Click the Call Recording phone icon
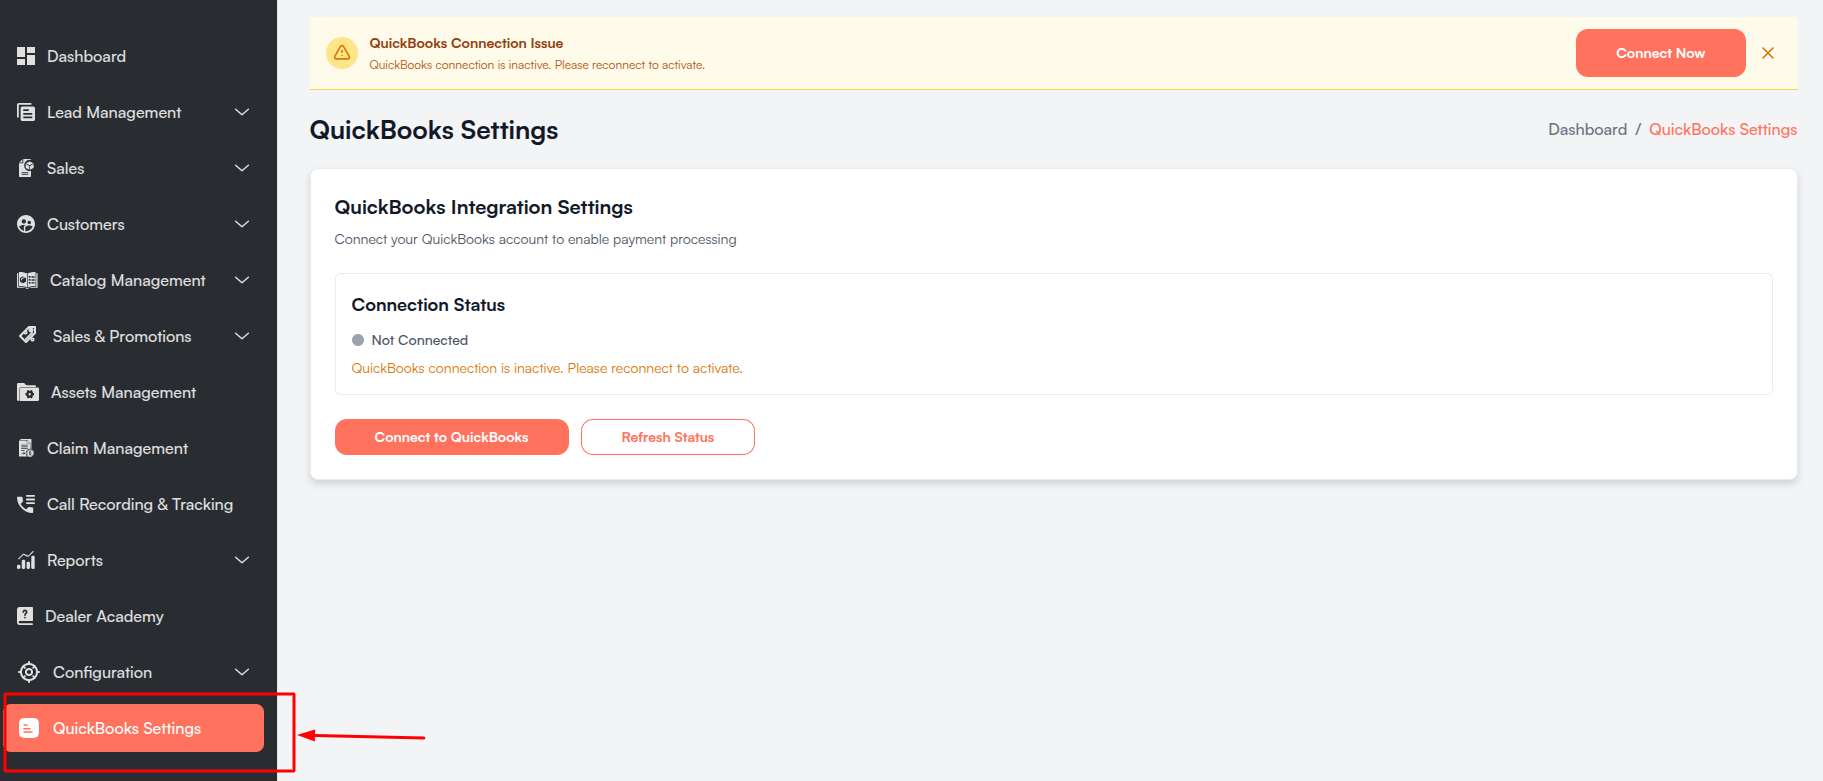 26,504
